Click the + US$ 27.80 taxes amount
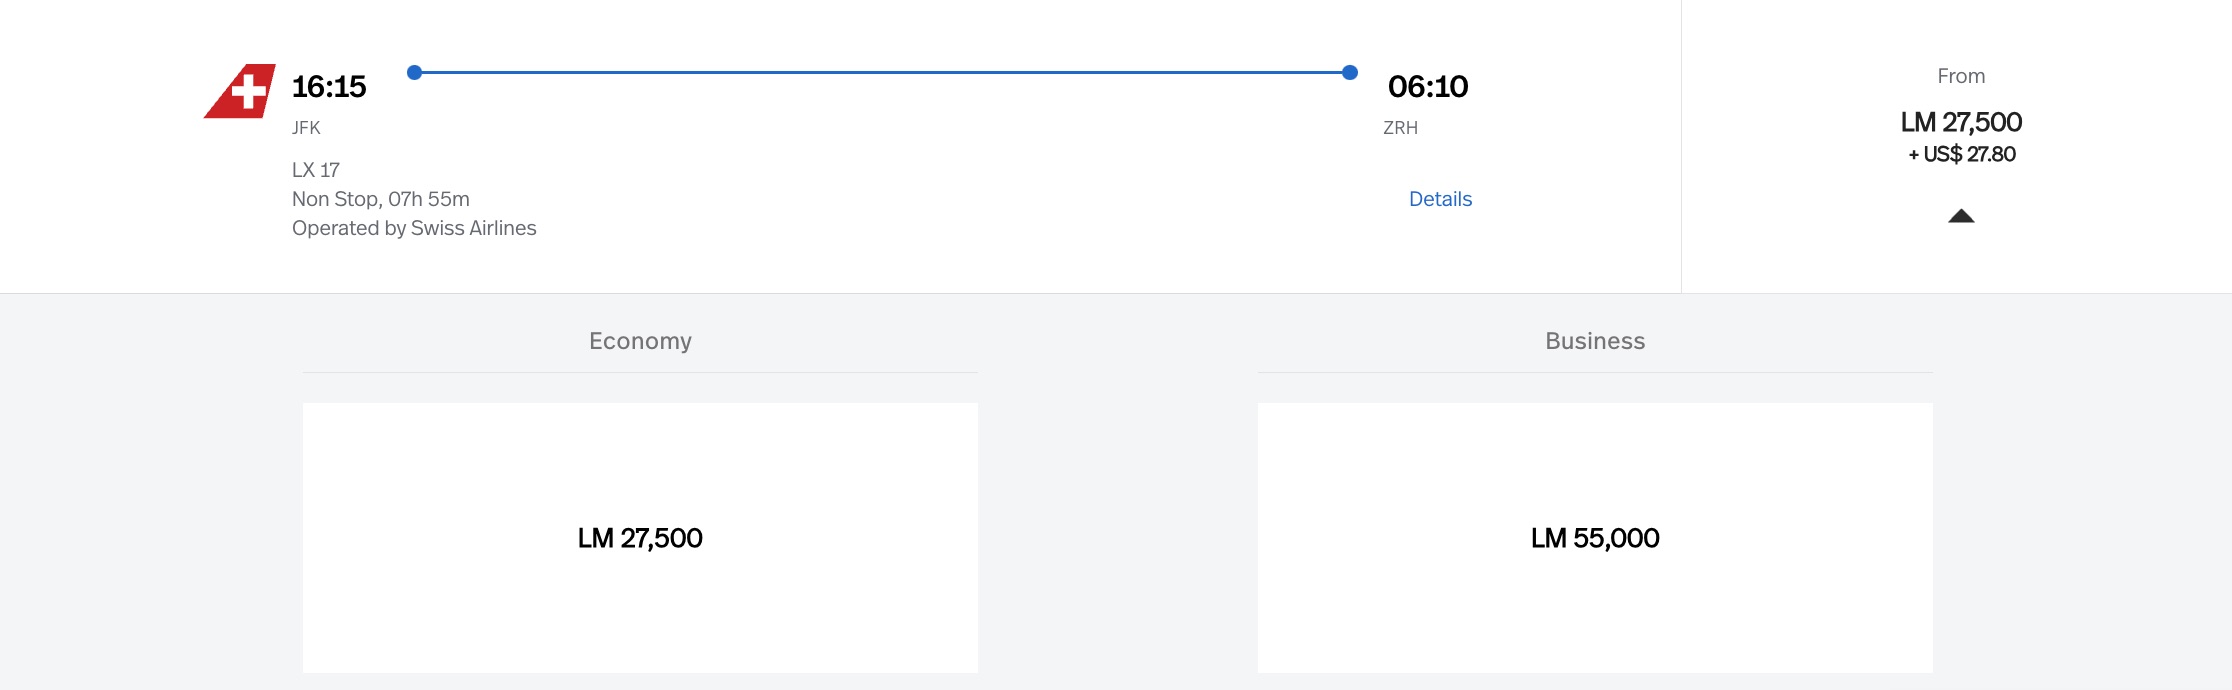 1961,154
